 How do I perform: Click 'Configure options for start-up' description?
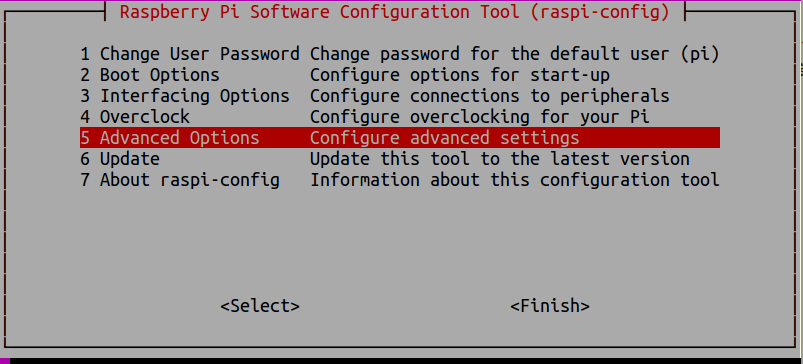pos(460,75)
